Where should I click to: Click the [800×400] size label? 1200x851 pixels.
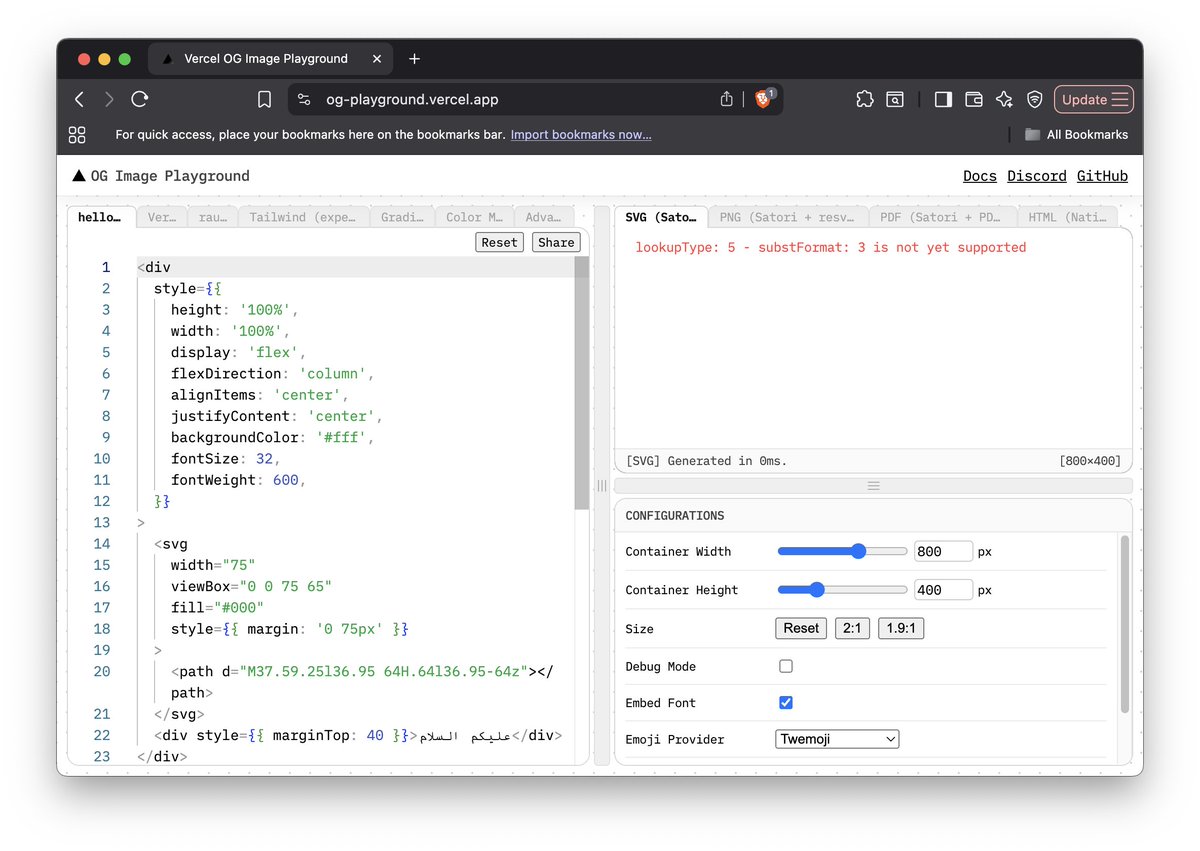point(1089,461)
